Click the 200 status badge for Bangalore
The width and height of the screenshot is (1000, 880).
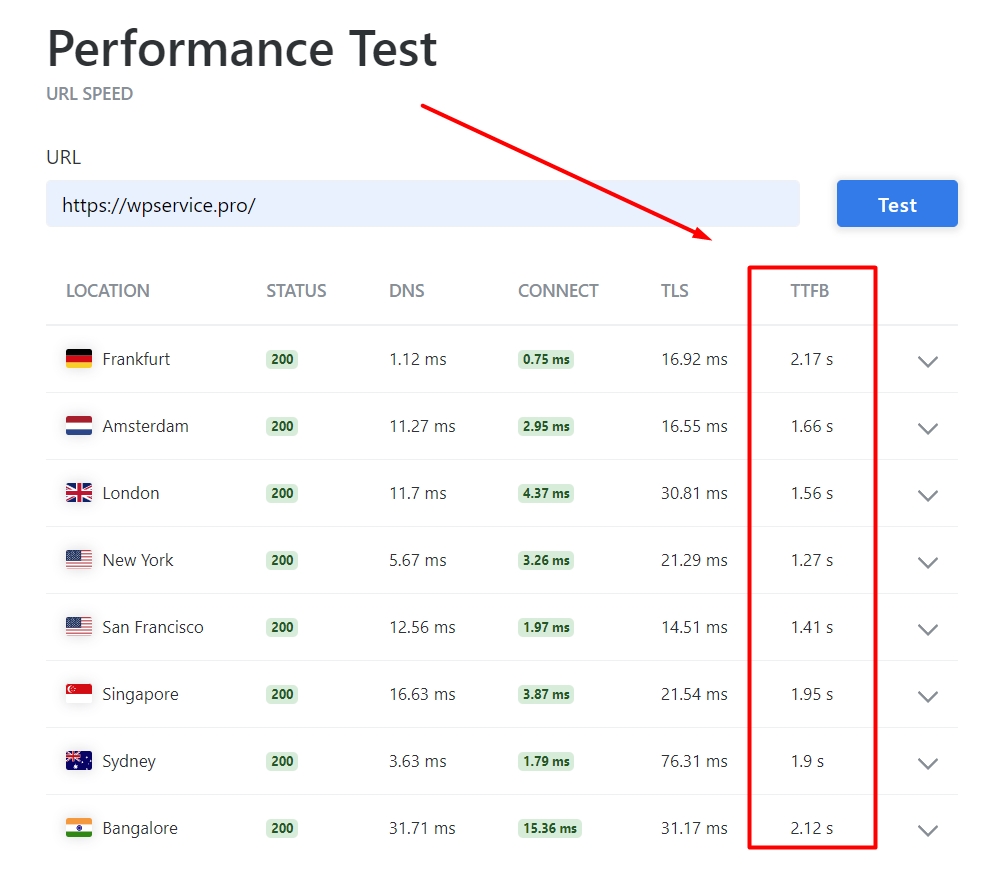tap(282, 828)
